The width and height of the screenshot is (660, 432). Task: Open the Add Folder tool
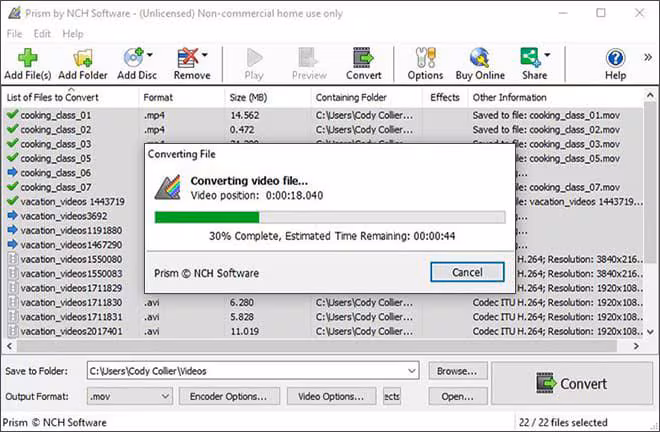[83, 58]
